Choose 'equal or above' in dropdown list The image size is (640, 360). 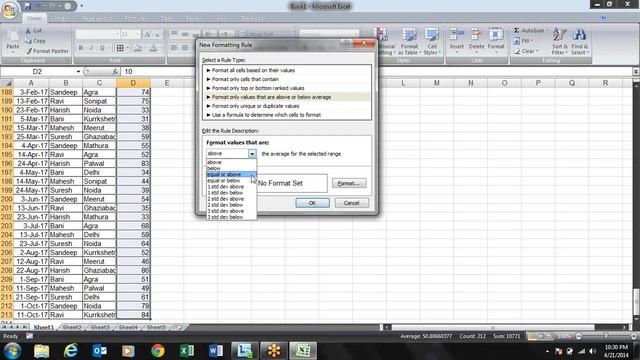(x=231, y=174)
